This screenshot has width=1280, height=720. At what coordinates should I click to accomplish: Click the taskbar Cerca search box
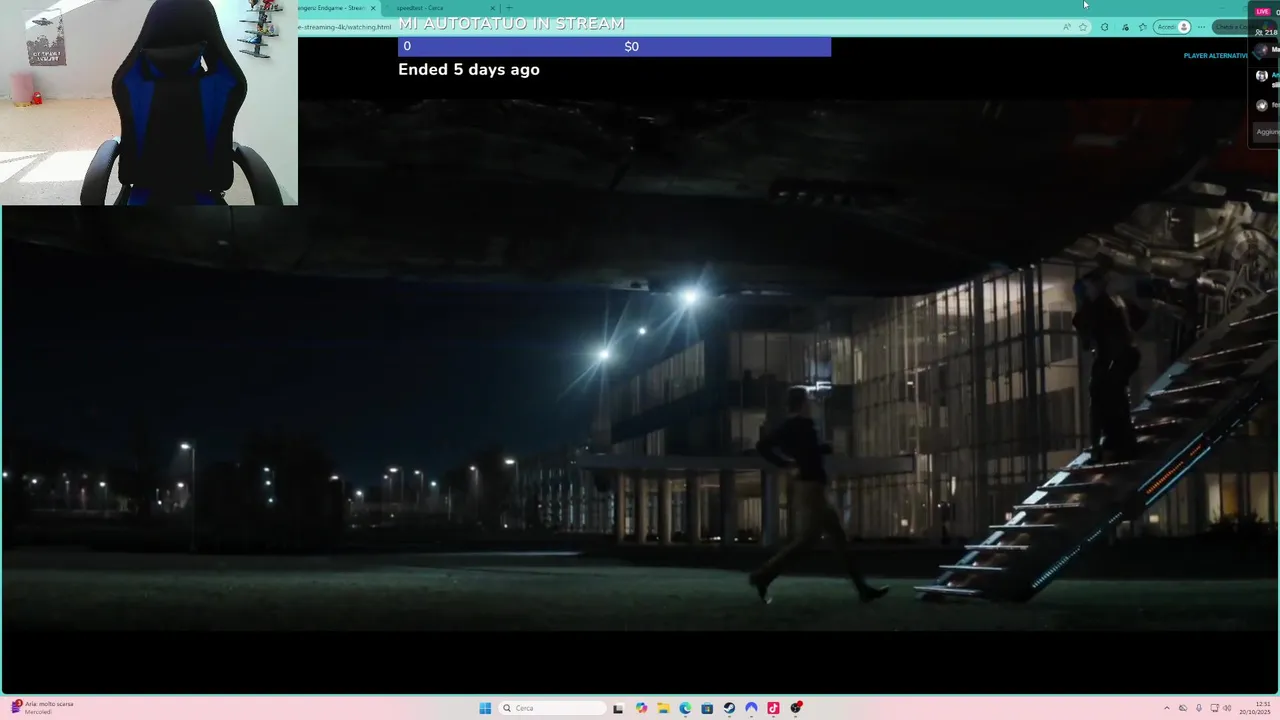pos(553,708)
